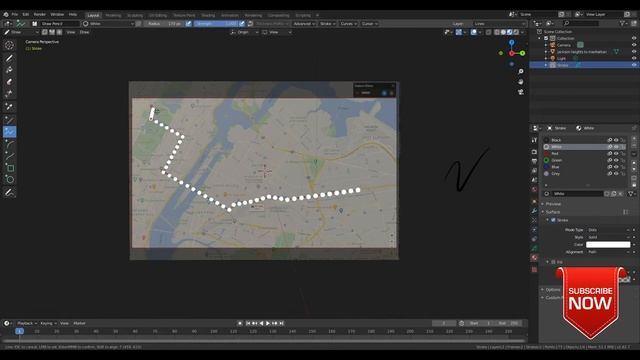Image resolution: width=640 pixels, height=360 pixels.
Task: Open the File menu
Action: pos(15,14)
